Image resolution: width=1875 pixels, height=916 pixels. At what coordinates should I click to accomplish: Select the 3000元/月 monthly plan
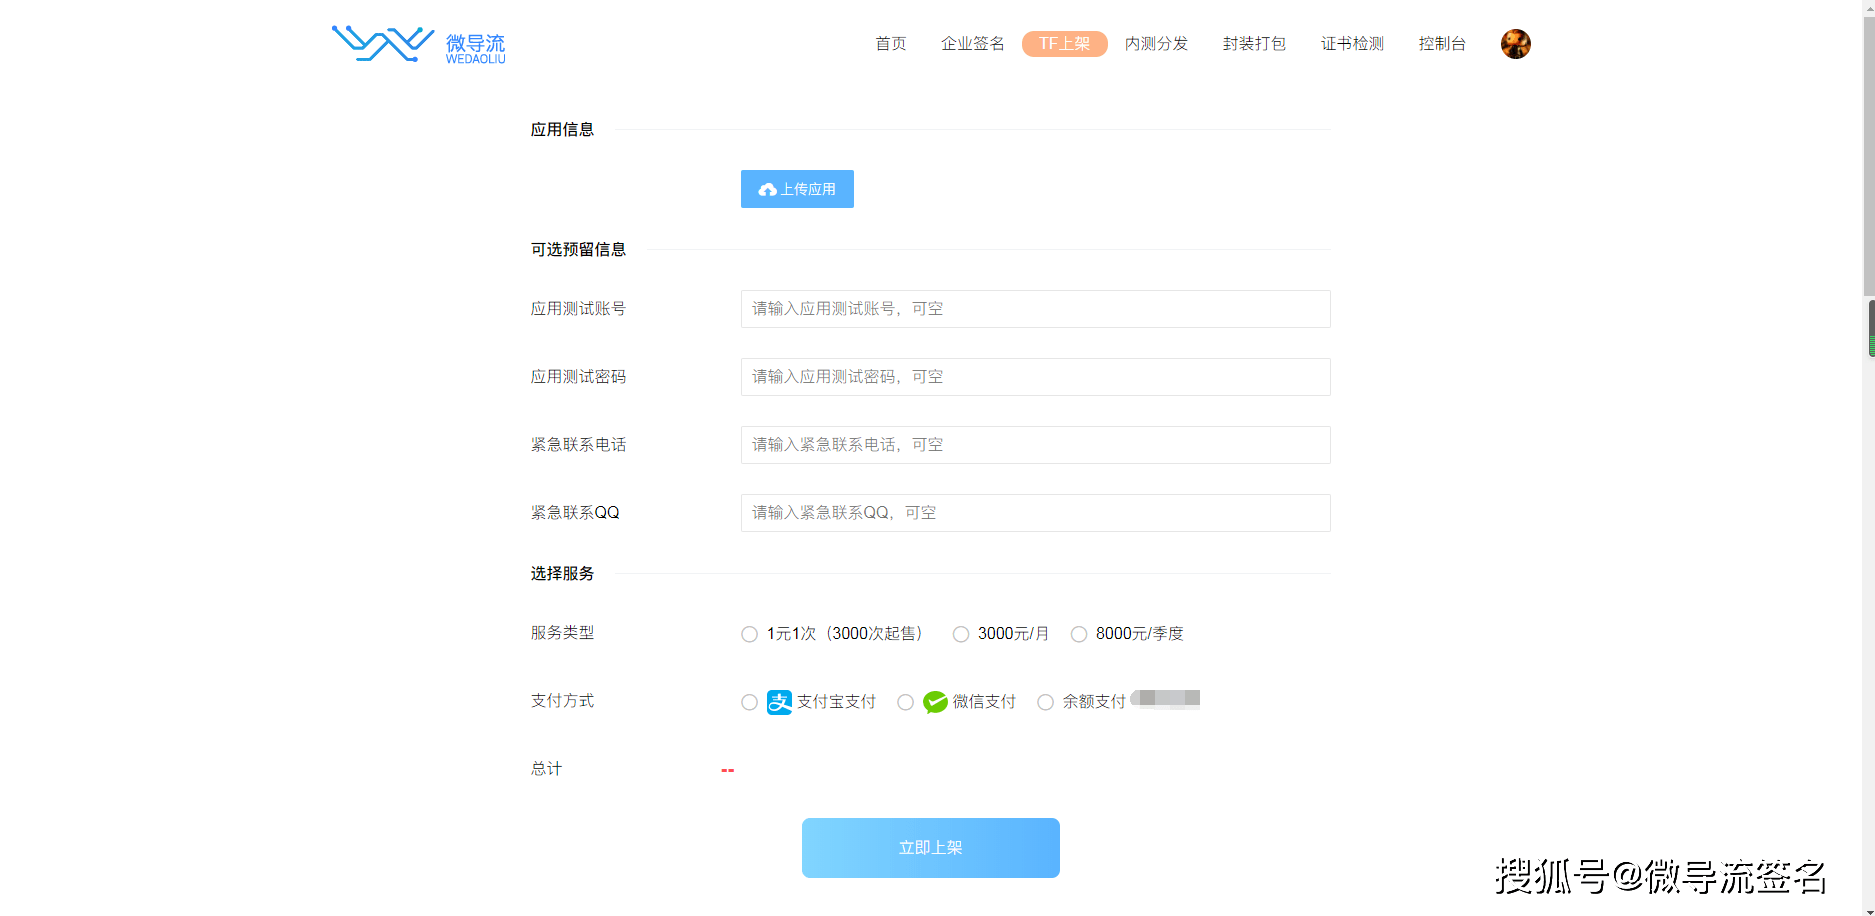(961, 634)
